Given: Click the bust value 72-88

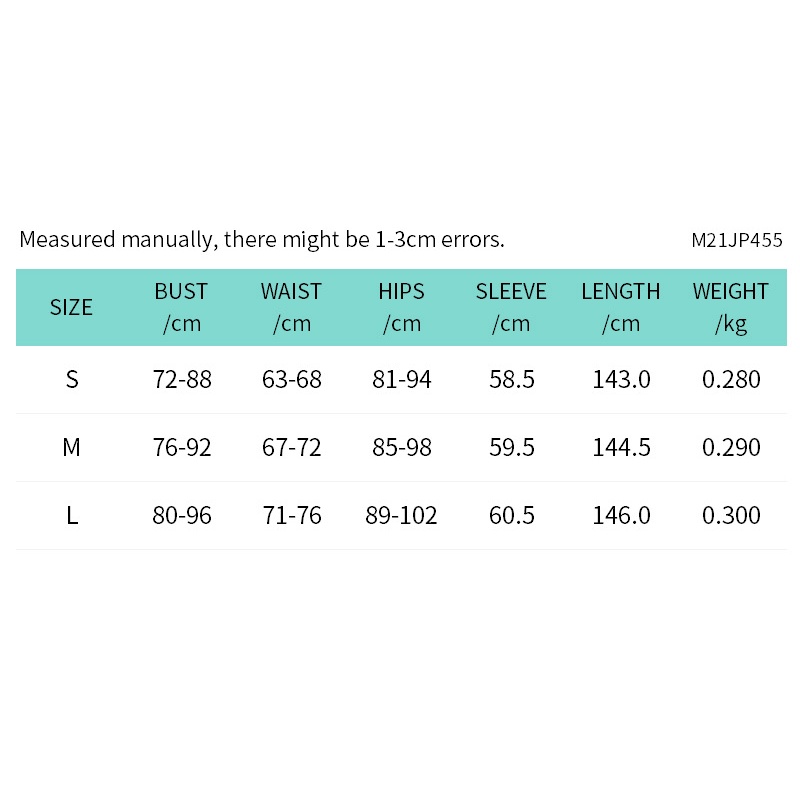Looking at the screenshot, I should (182, 380).
